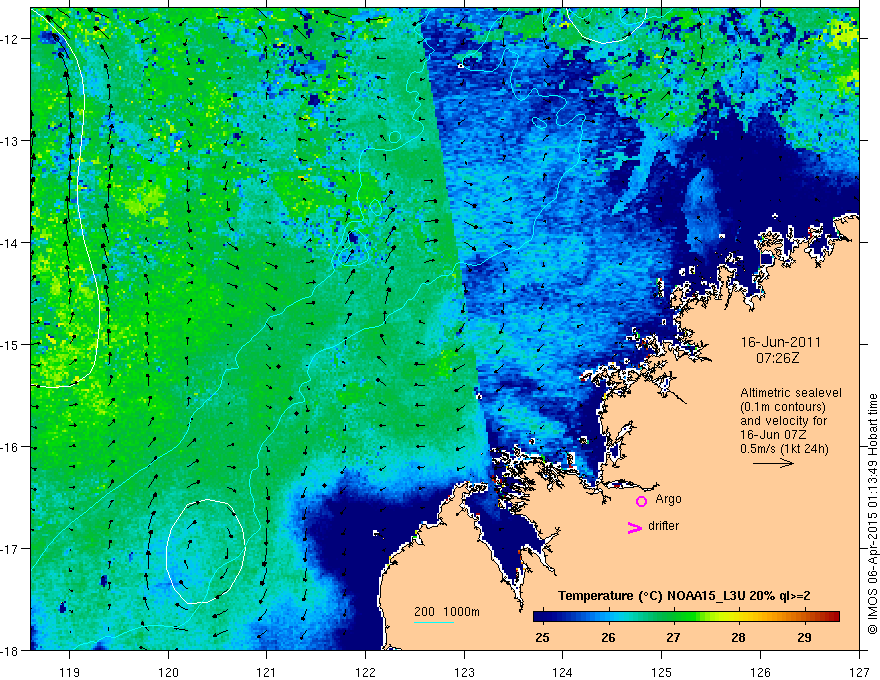Viewport: 880px width, 680px height.
Task: Click the magenta Argo circle symbol
Action: coord(641,501)
